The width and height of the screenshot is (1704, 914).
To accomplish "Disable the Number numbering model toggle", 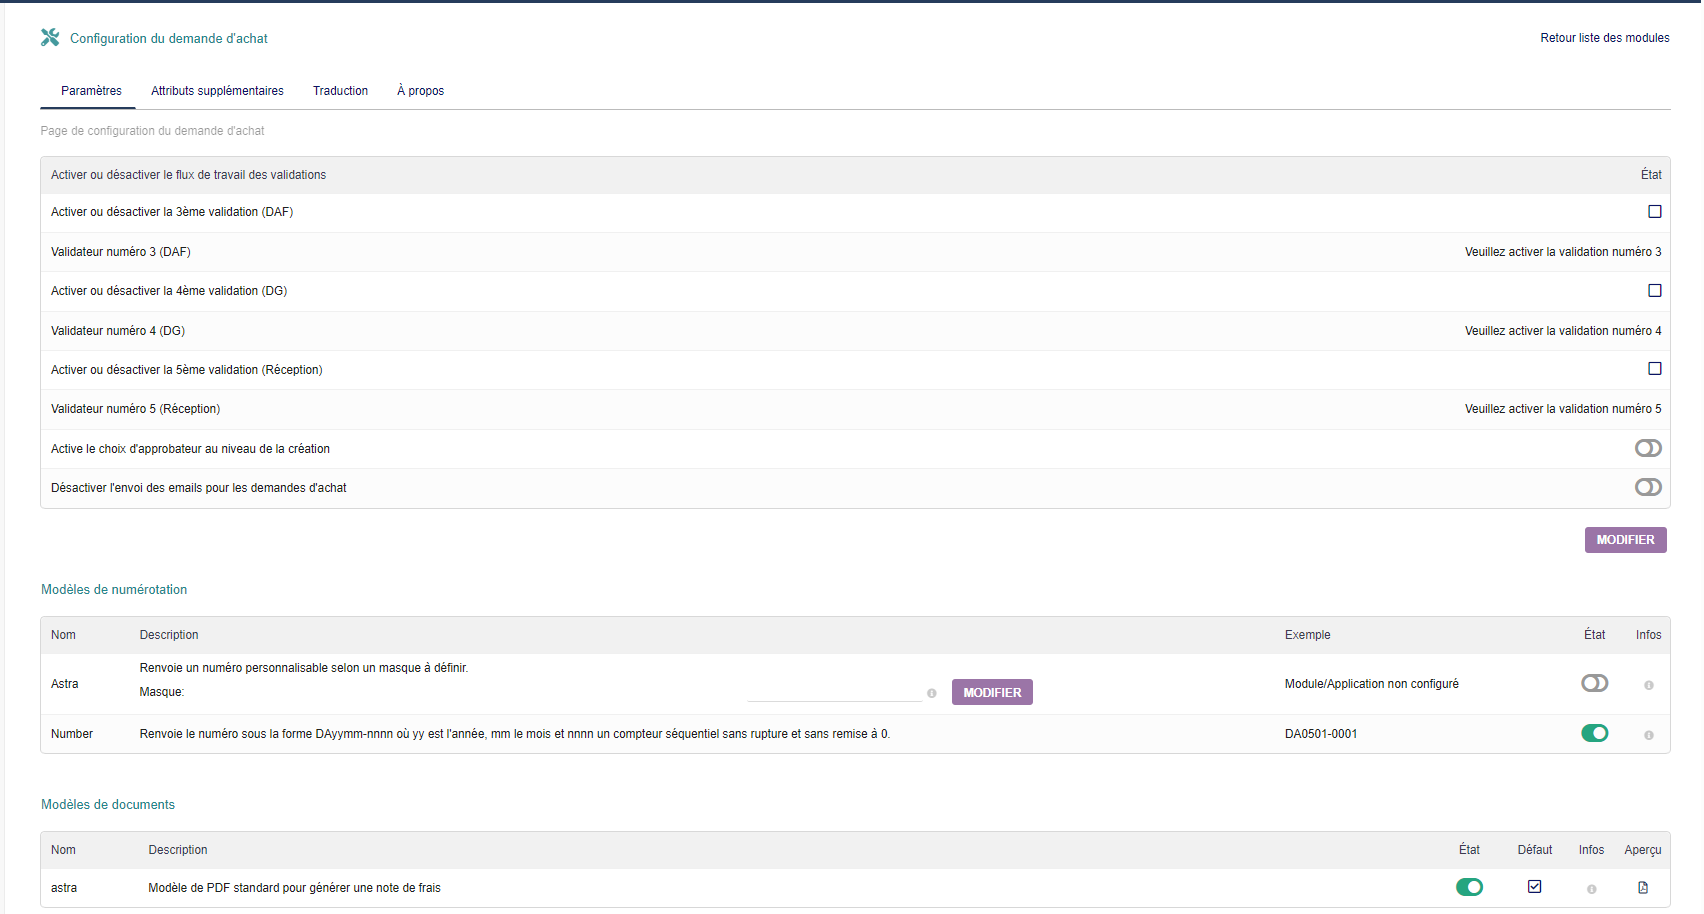I will pos(1595,733).
